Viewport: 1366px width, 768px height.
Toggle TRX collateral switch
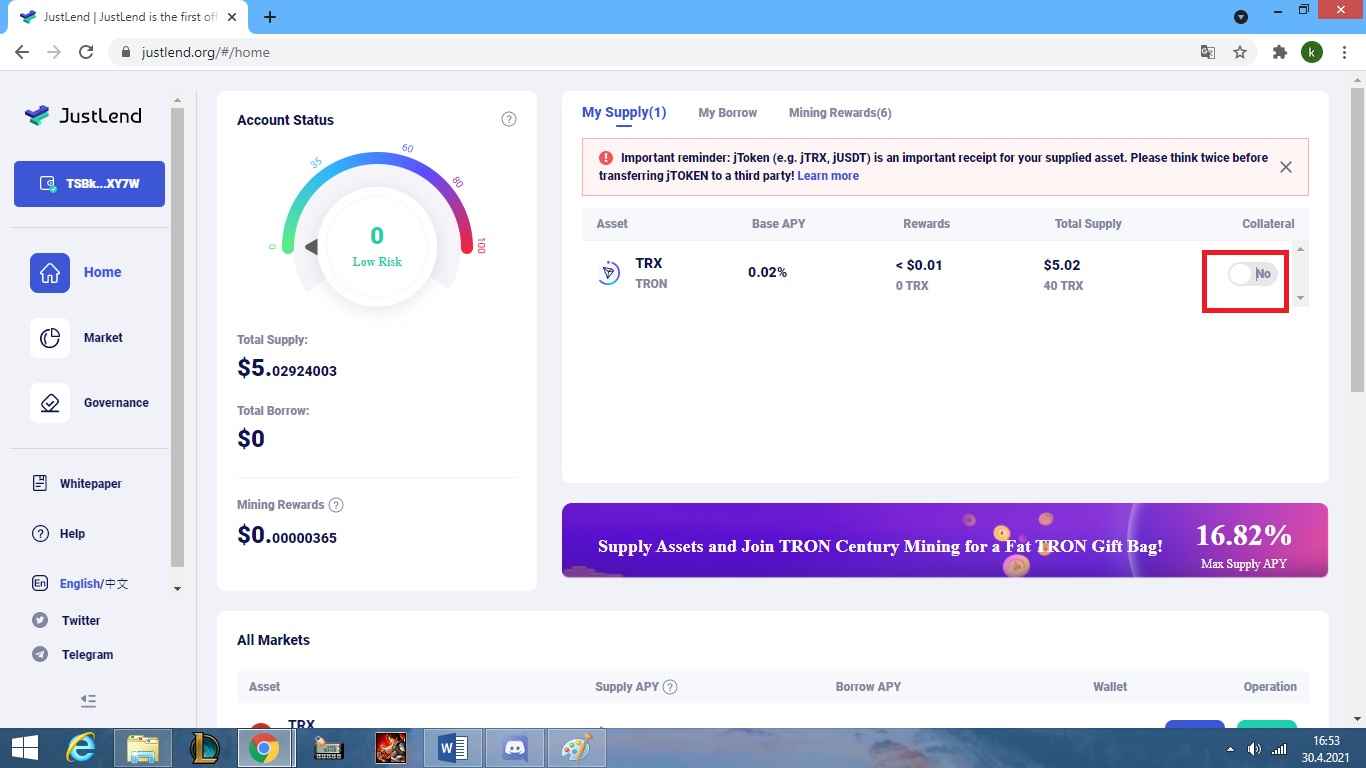(x=1253, y=274)
